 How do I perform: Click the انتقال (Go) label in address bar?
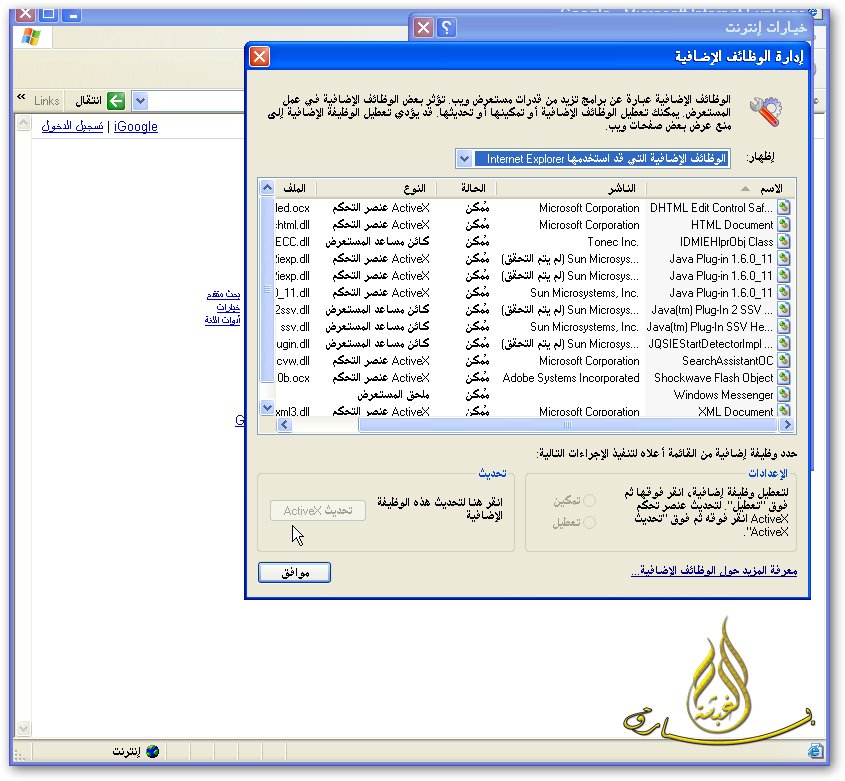[88, 101]
